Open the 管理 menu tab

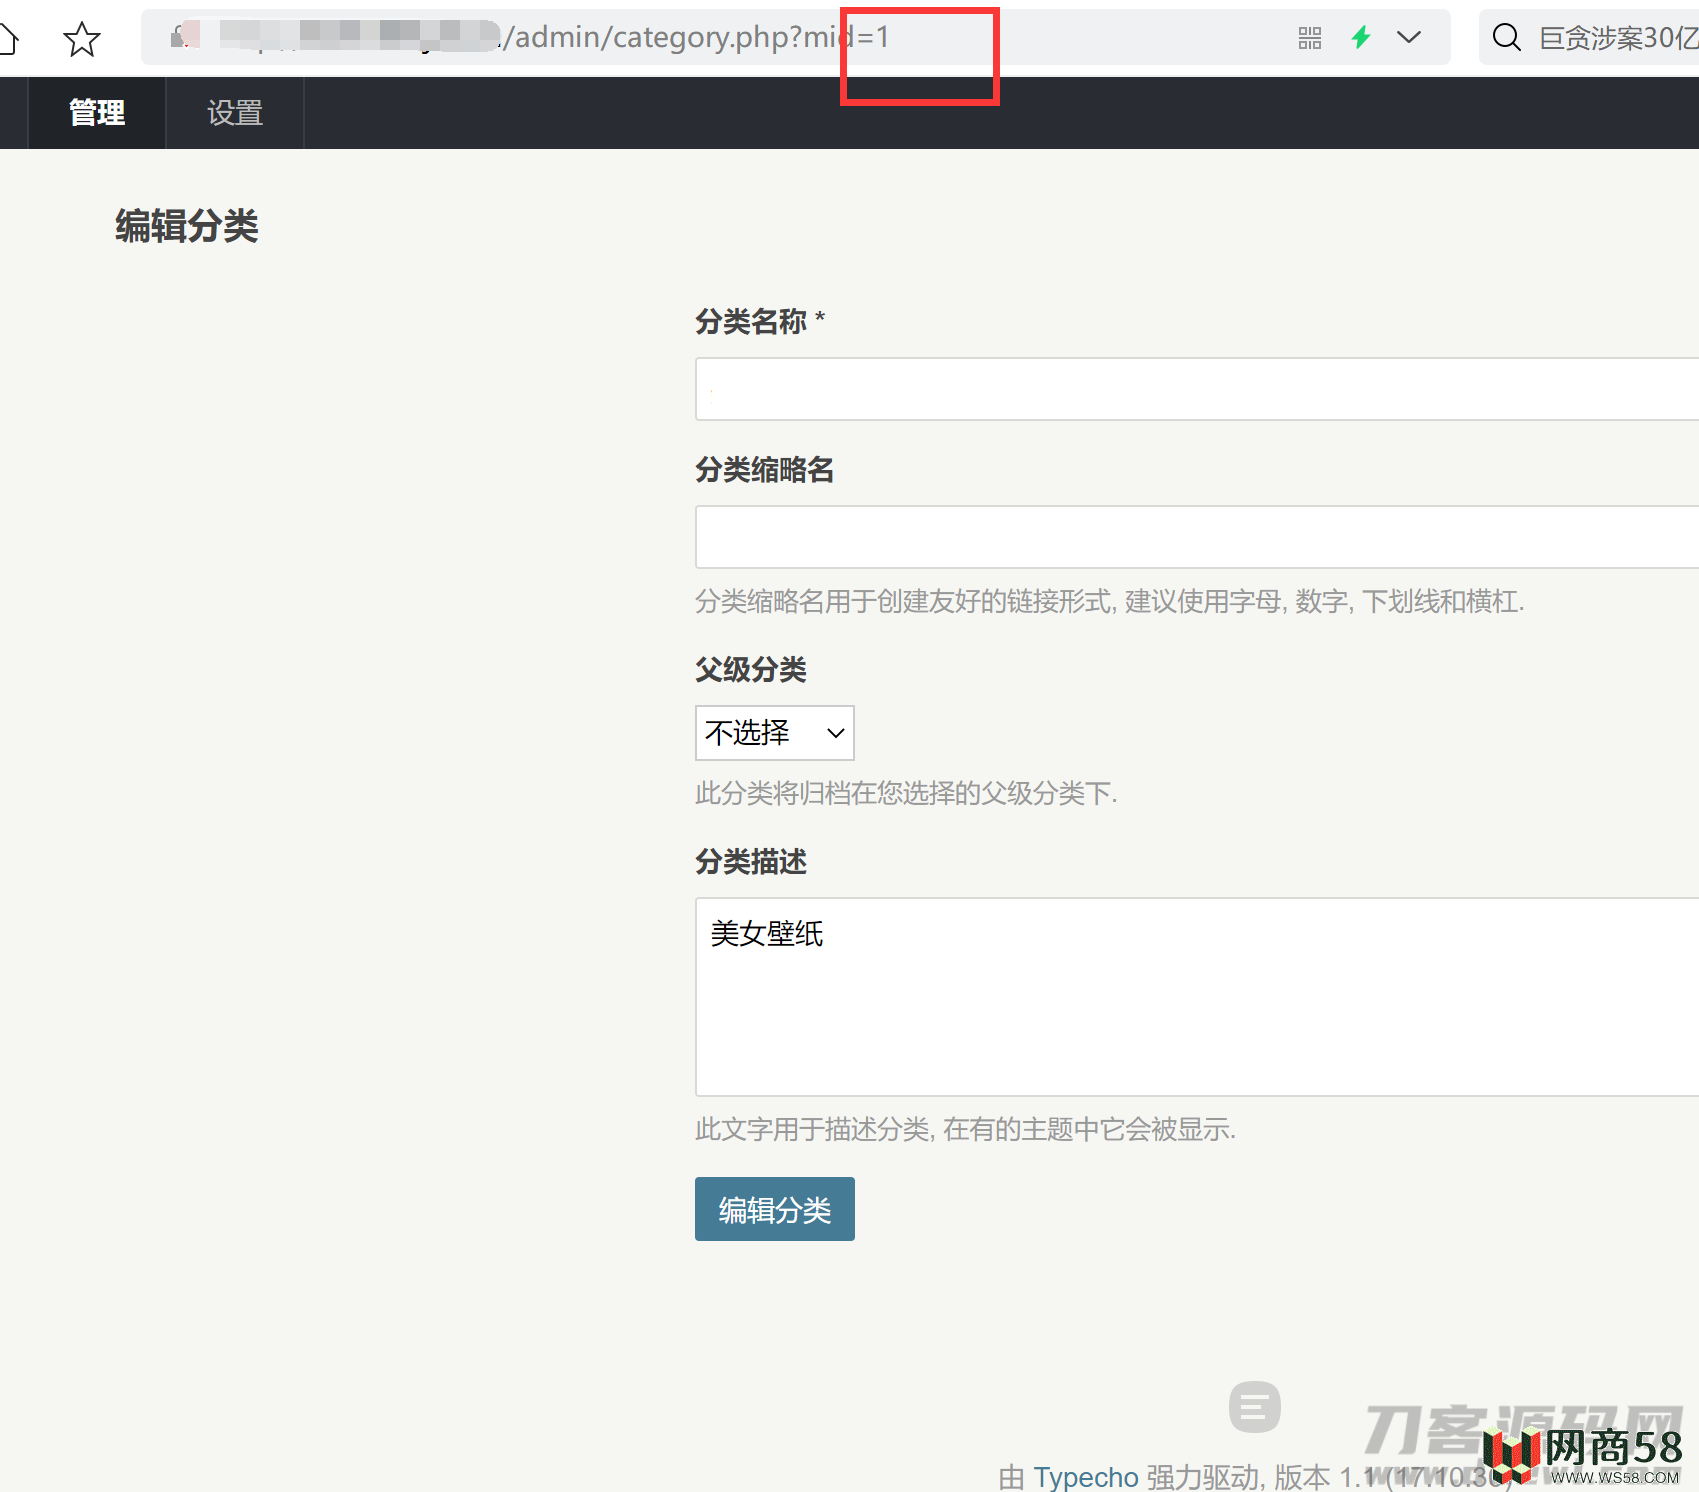pyautogui.click(x=97, y=113)
